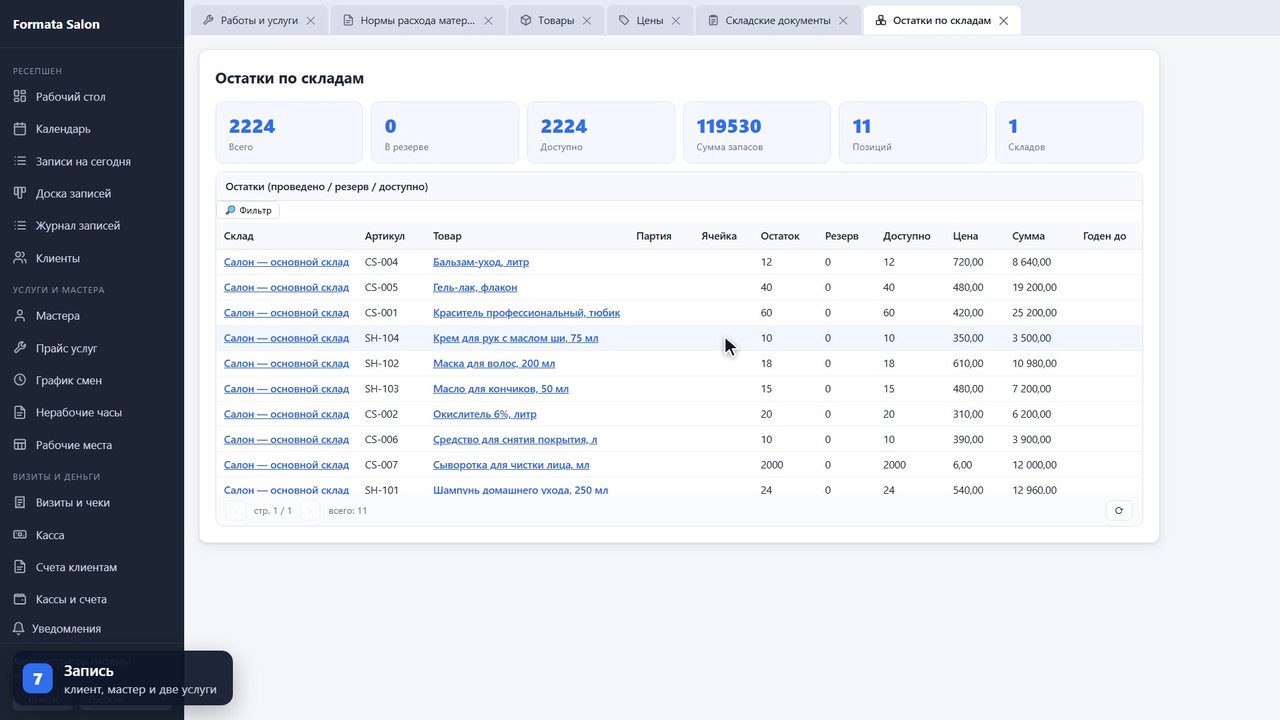Switch to Складские документы tab

click(778, 20)
